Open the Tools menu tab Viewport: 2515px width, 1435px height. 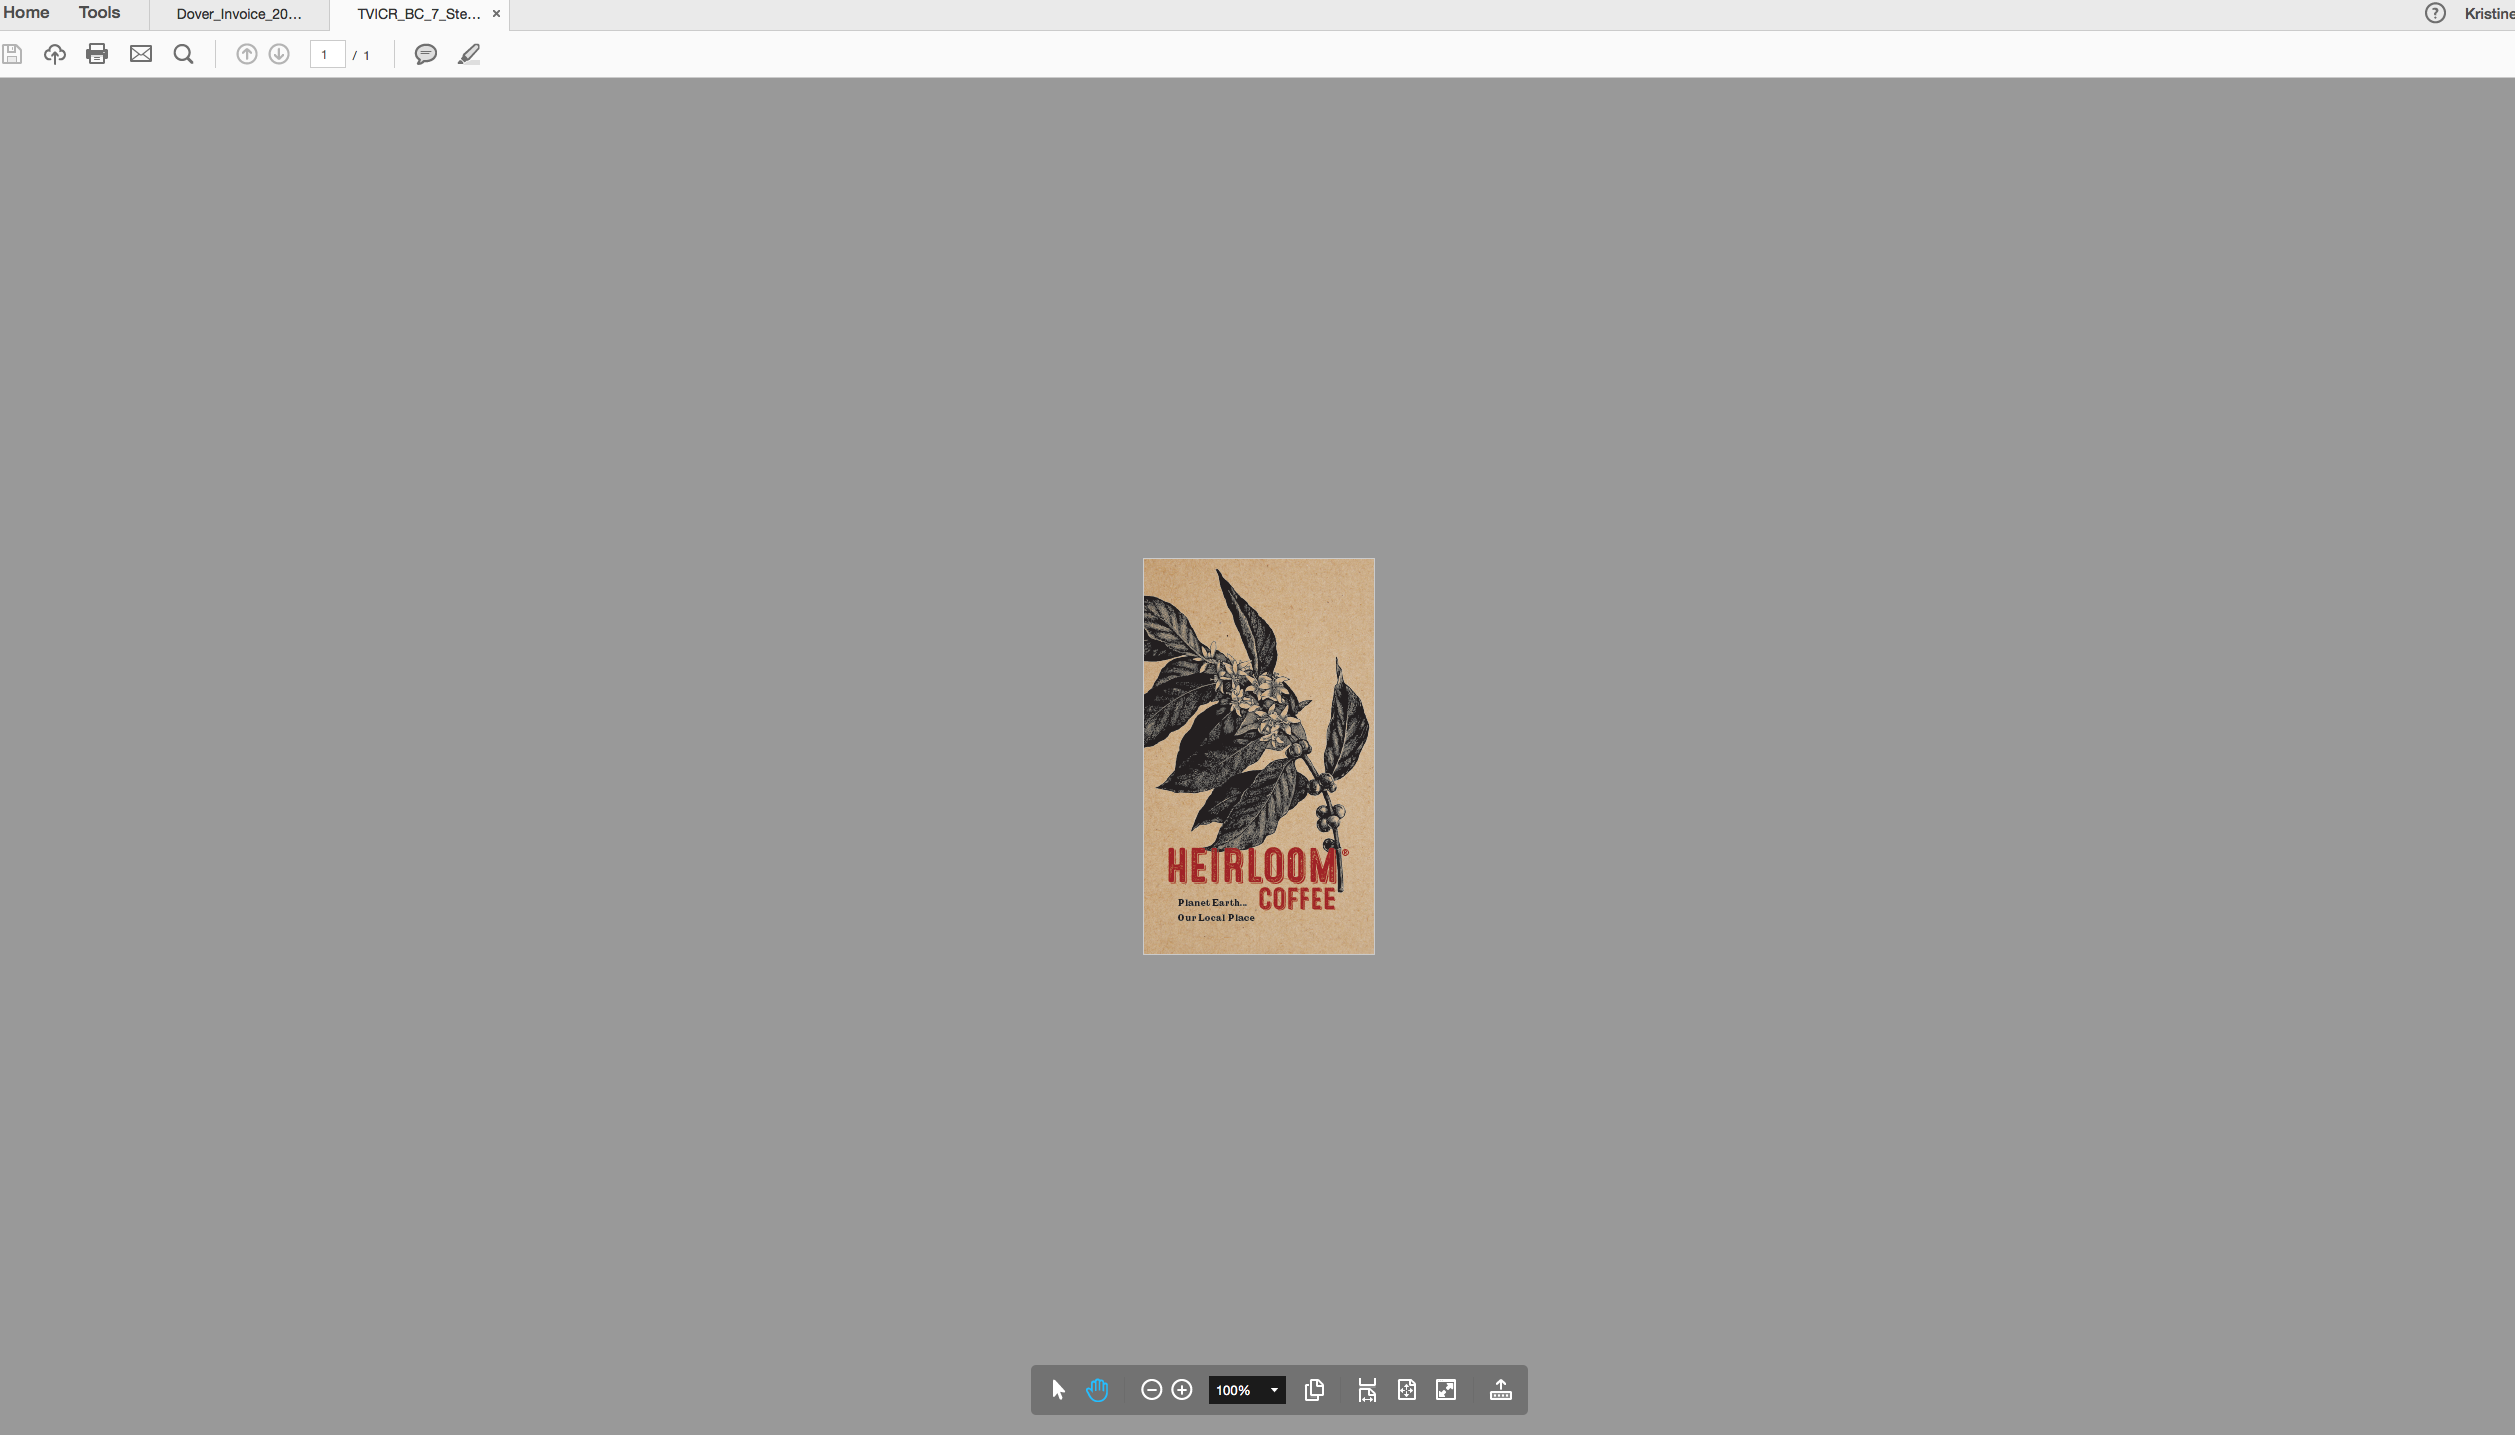(x=99, y=13)
